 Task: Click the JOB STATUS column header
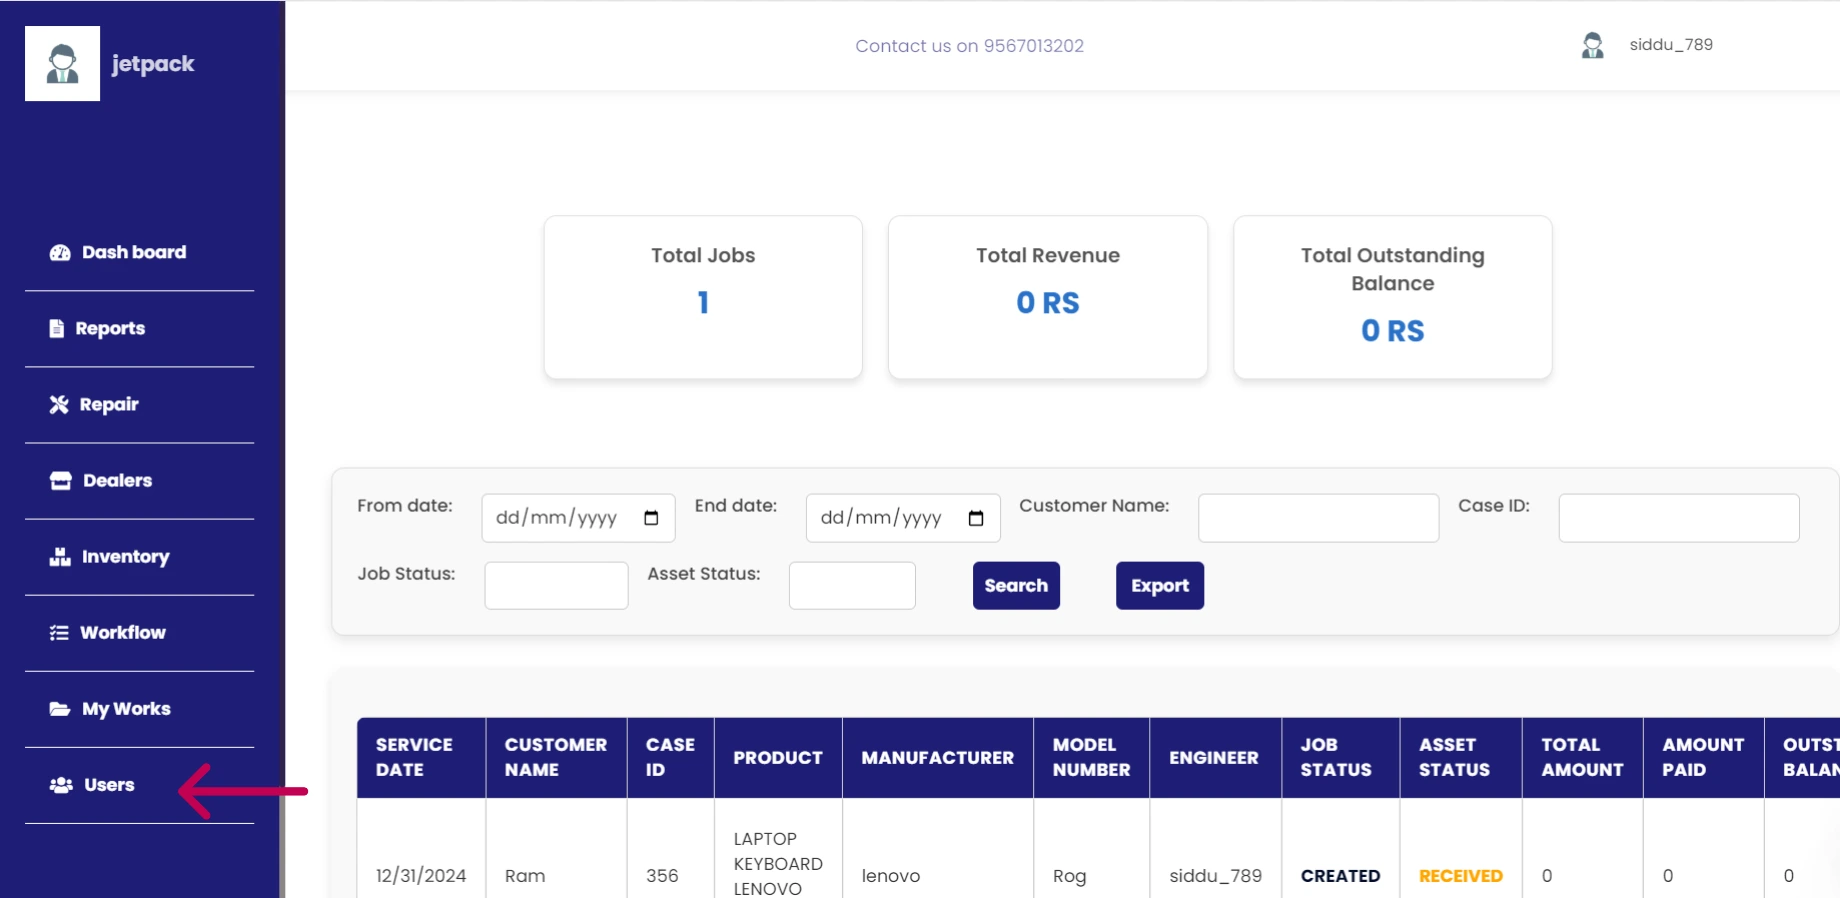[1341, 758]
